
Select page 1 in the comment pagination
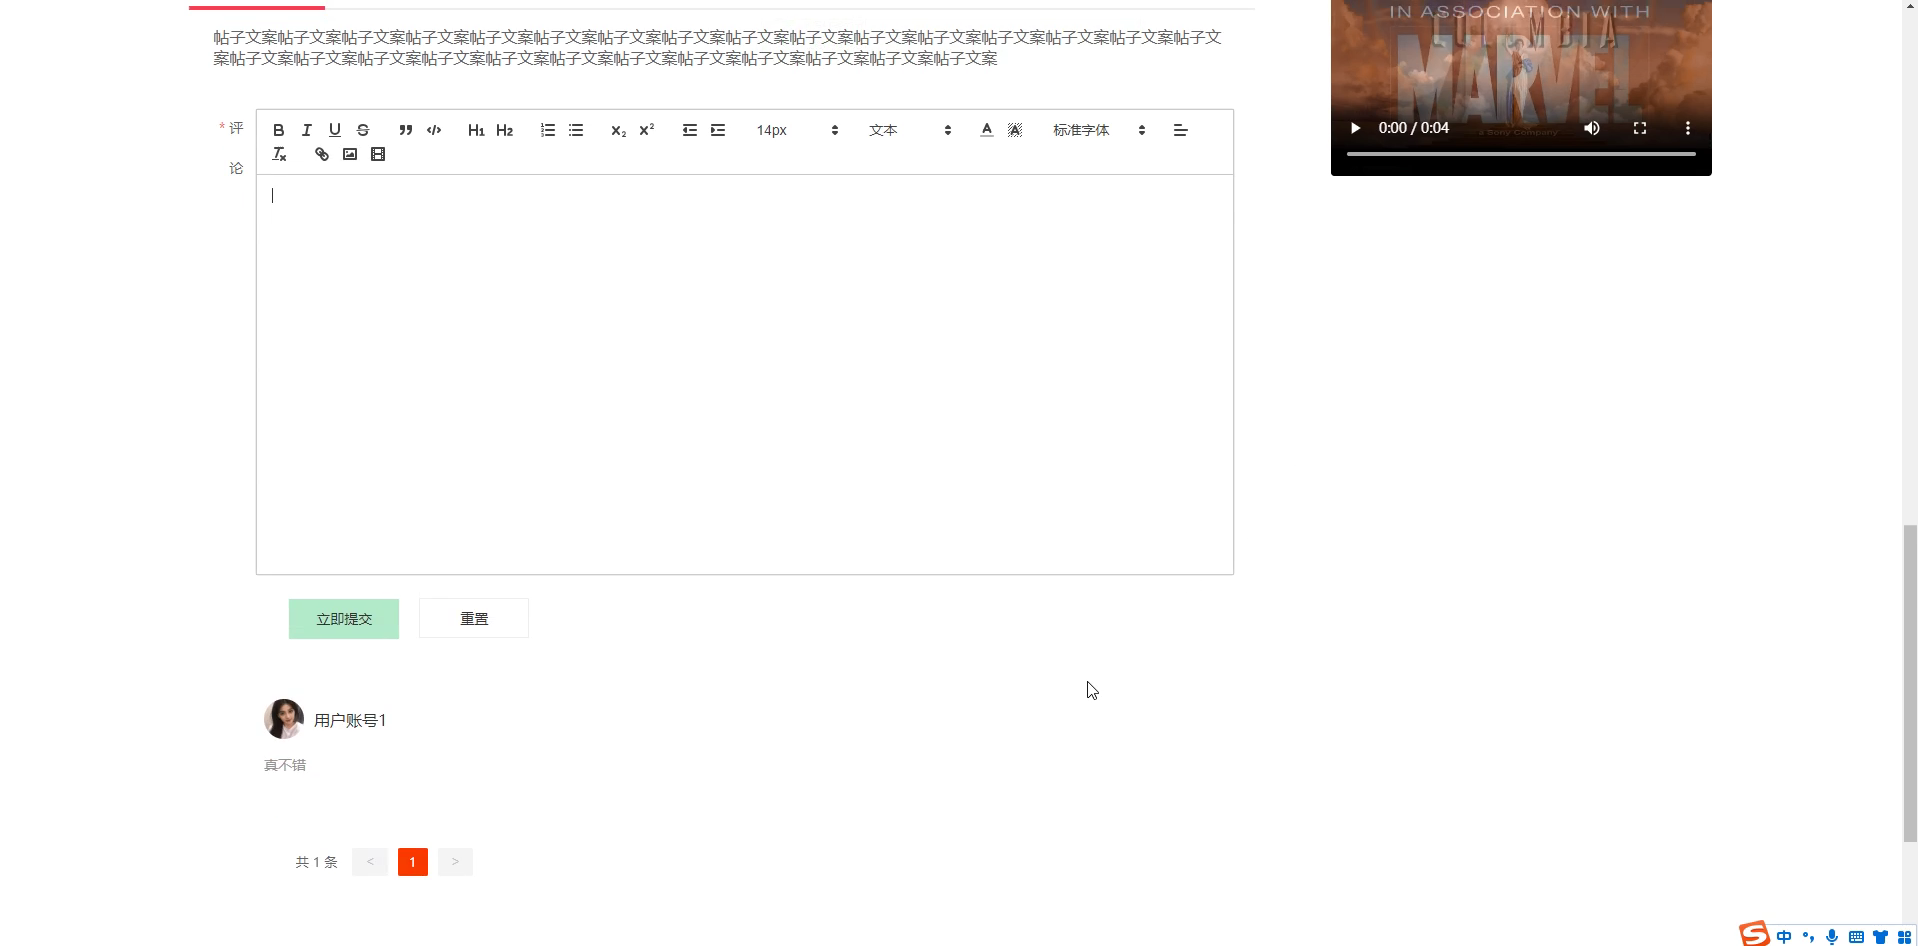(412, 861)
